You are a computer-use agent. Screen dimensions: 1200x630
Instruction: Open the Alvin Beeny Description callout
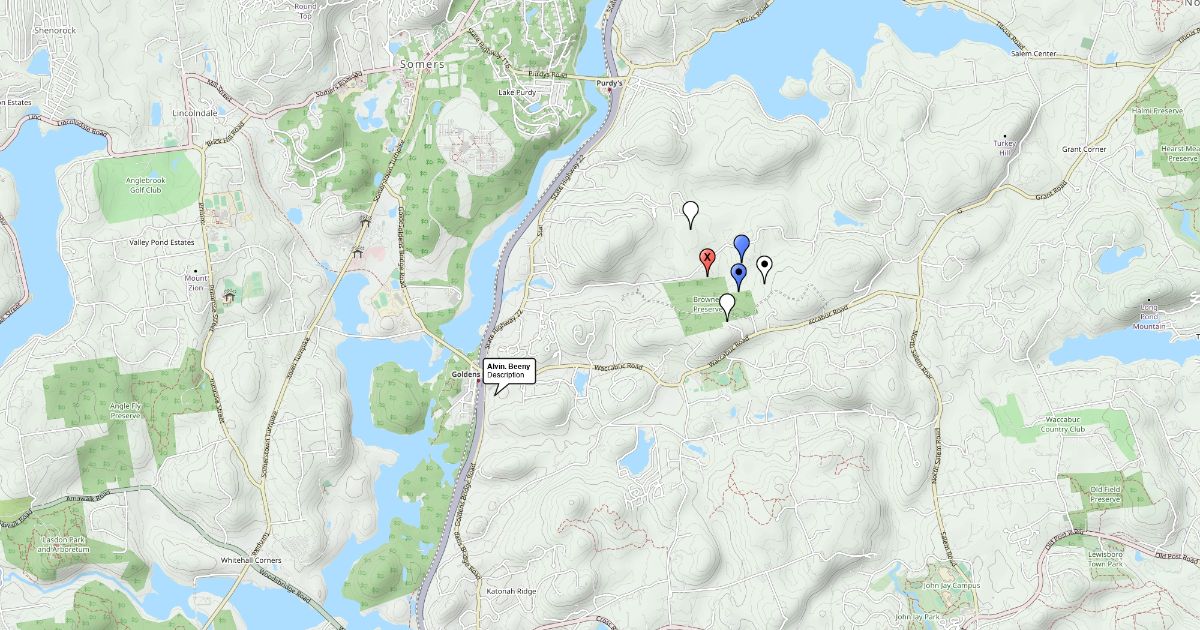click(x=510, y=372)
